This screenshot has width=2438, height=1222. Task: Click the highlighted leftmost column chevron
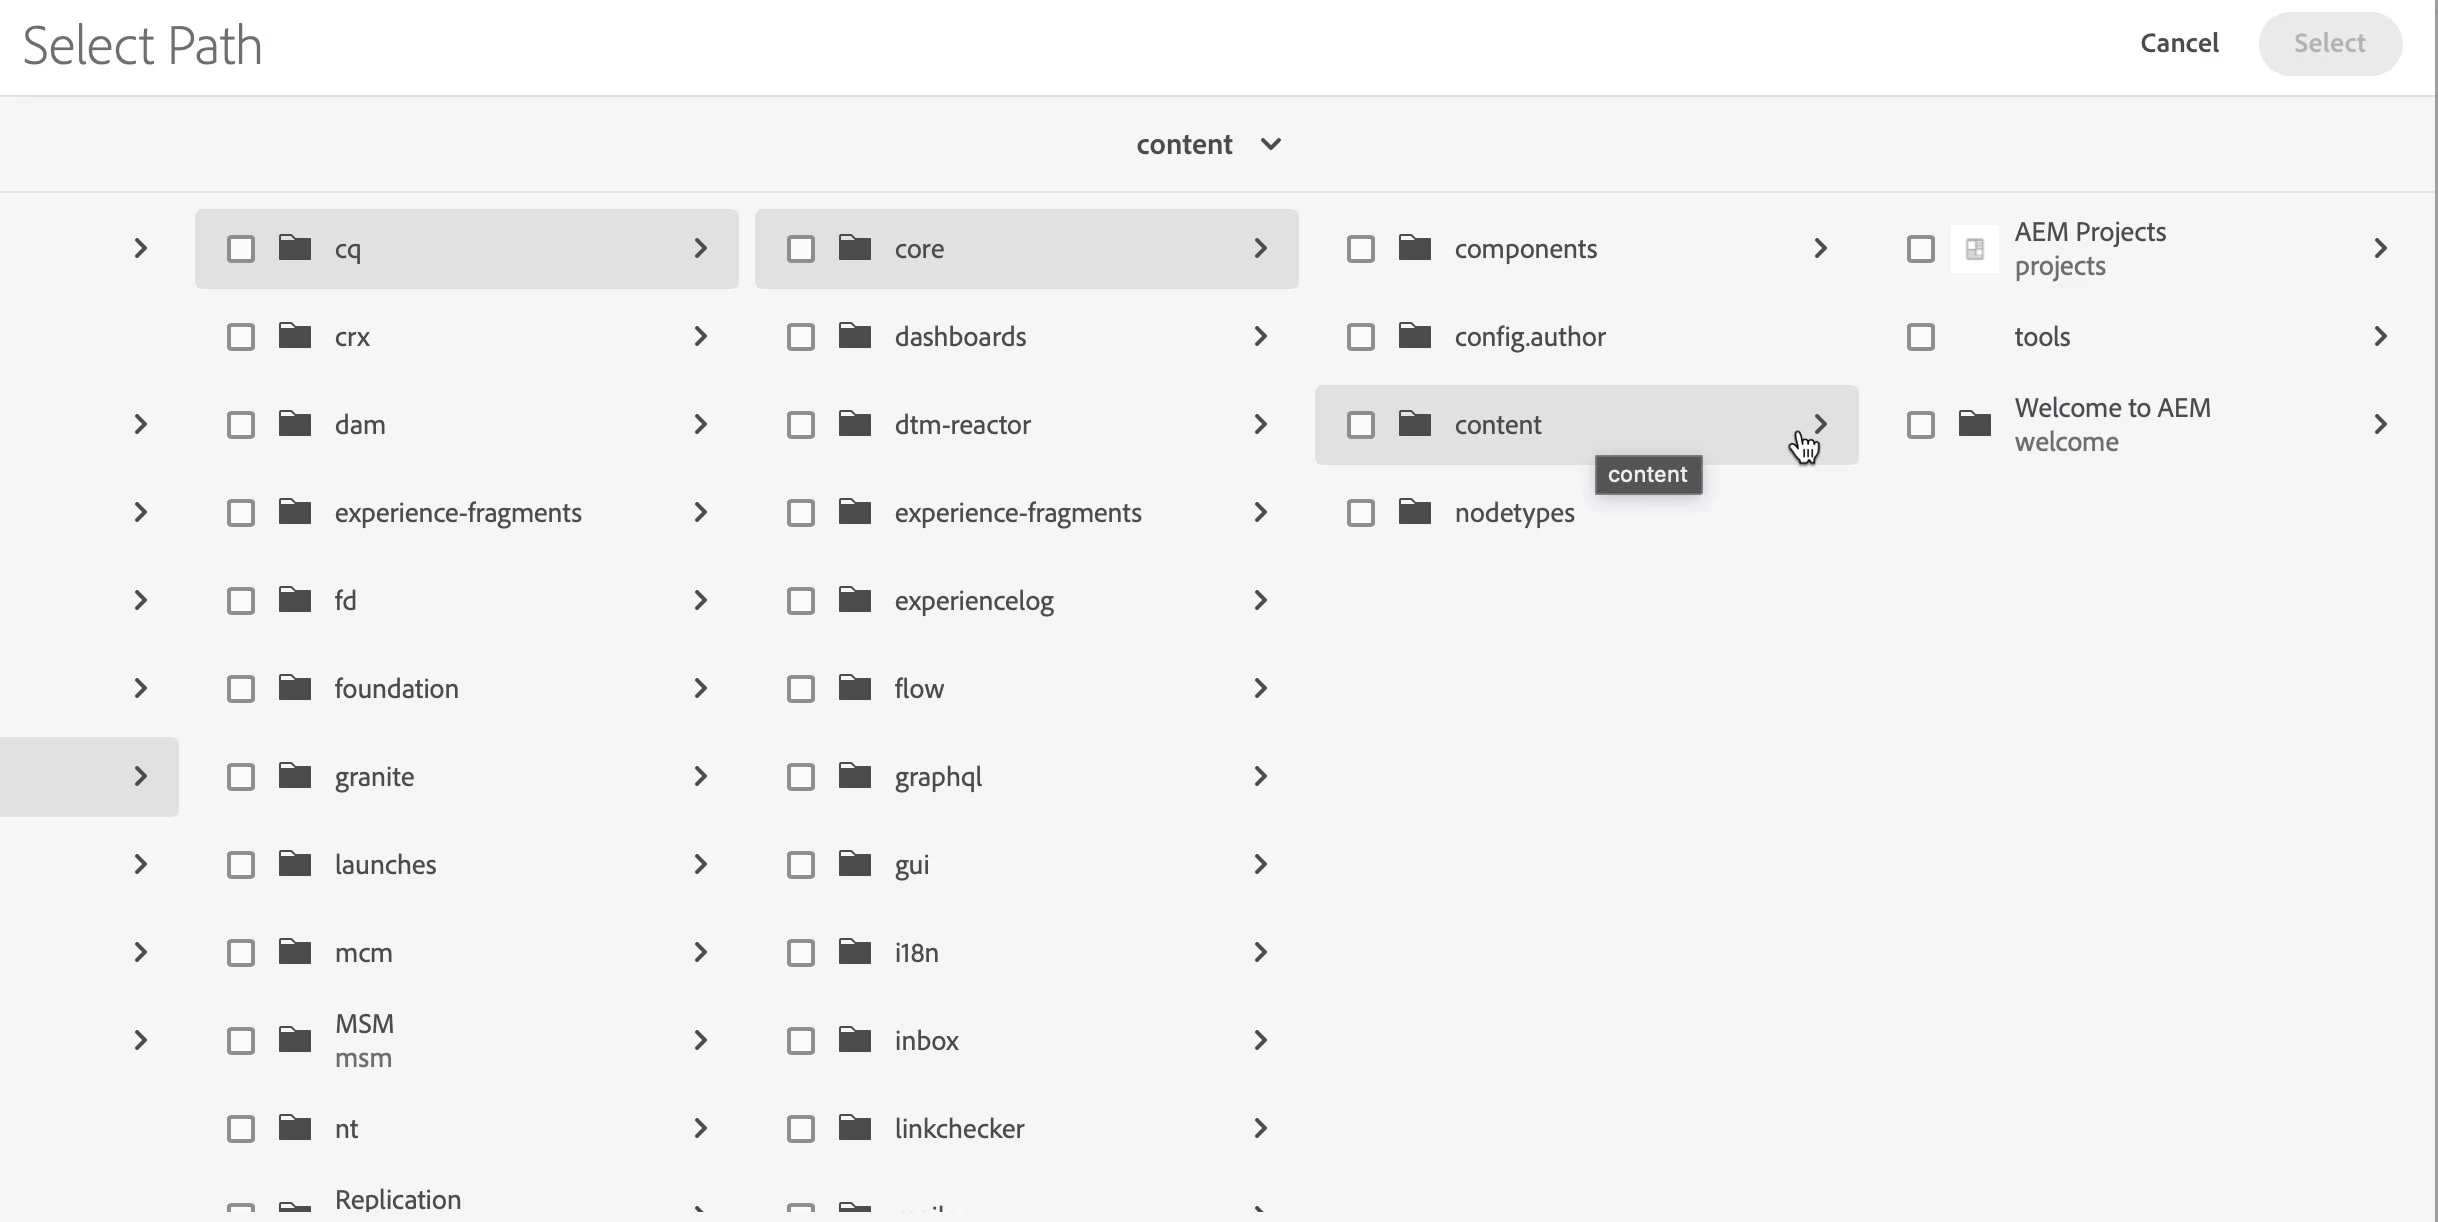pyautogui.click(x=140, y=777)
